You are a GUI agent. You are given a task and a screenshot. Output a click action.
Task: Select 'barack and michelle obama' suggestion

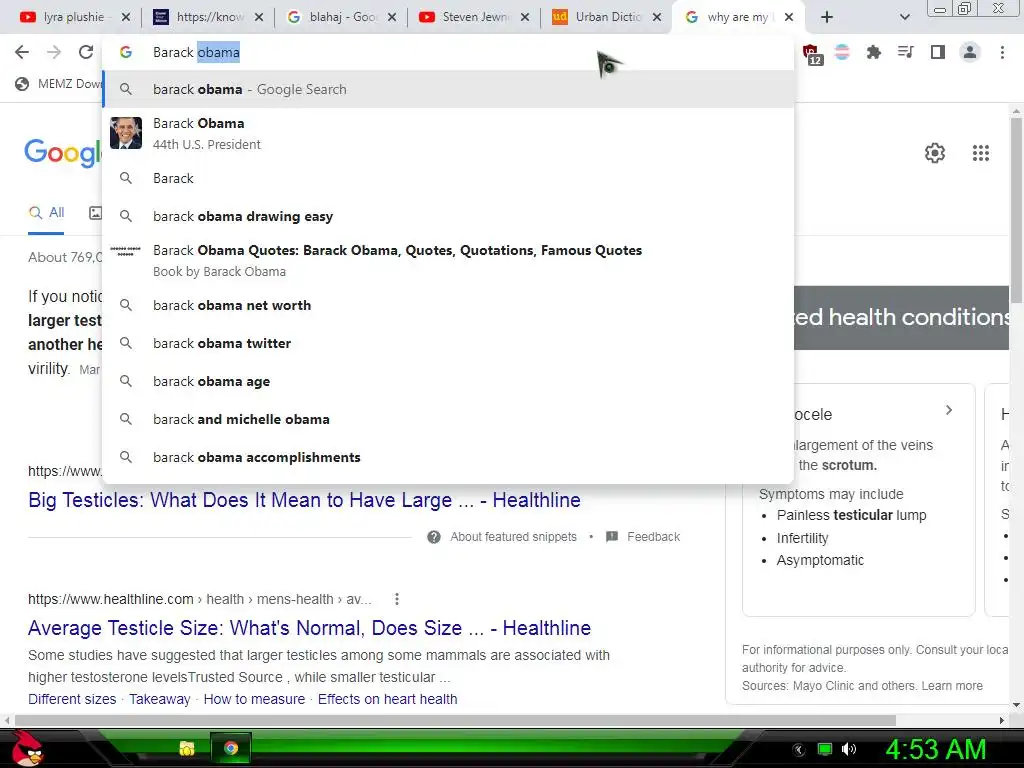449,419
